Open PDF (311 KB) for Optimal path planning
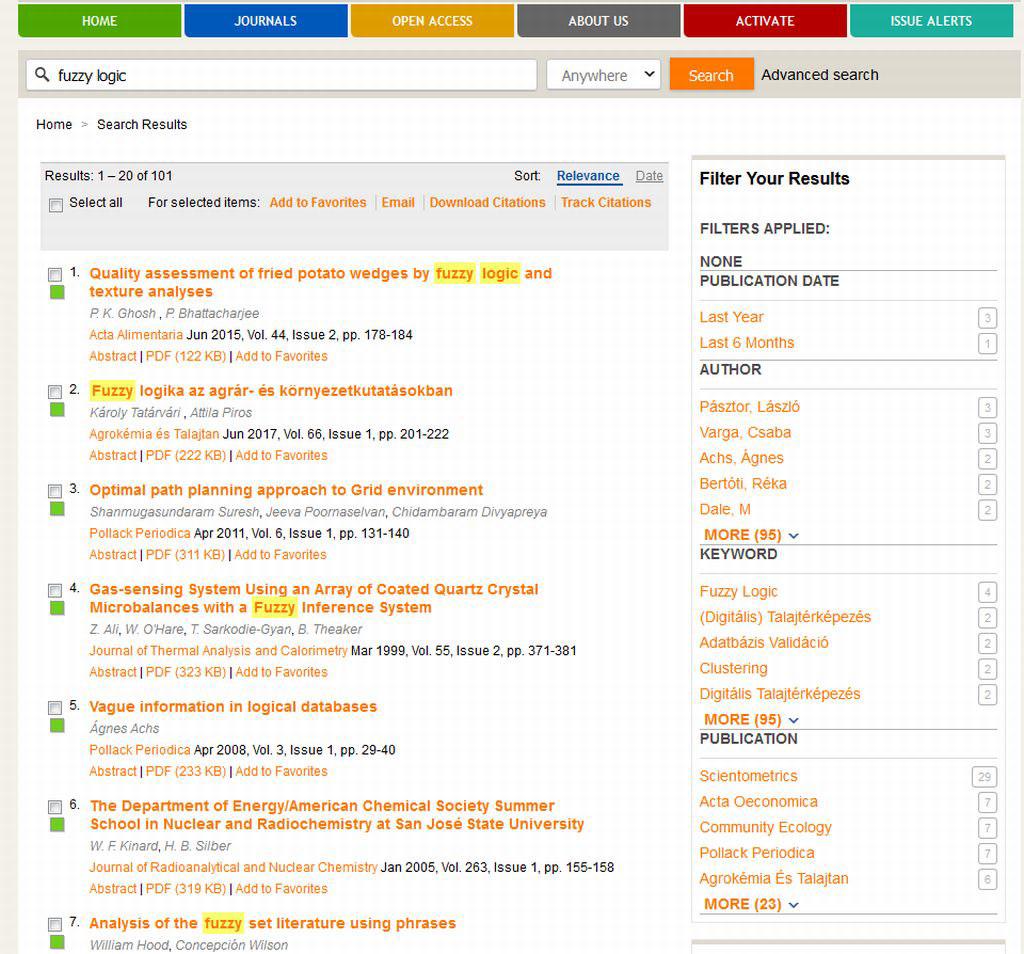 (x=185, y=555)
